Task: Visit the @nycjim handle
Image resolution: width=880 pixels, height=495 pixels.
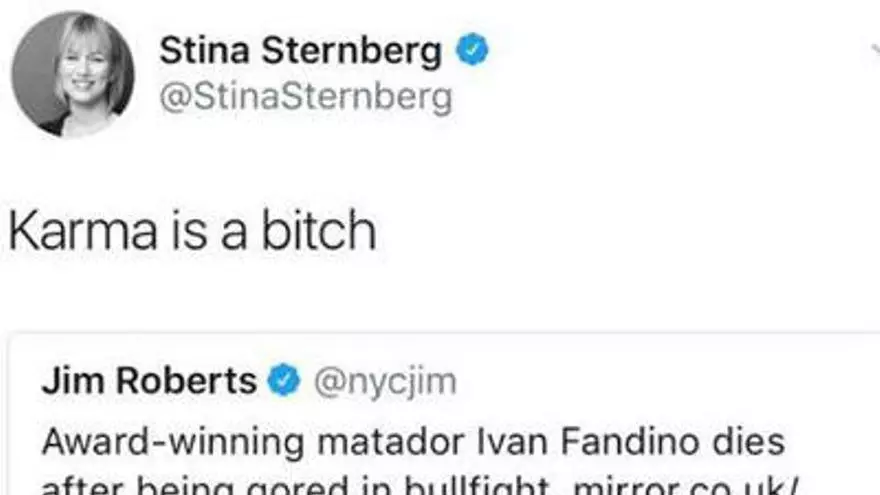Action: [x=385, y=381]
